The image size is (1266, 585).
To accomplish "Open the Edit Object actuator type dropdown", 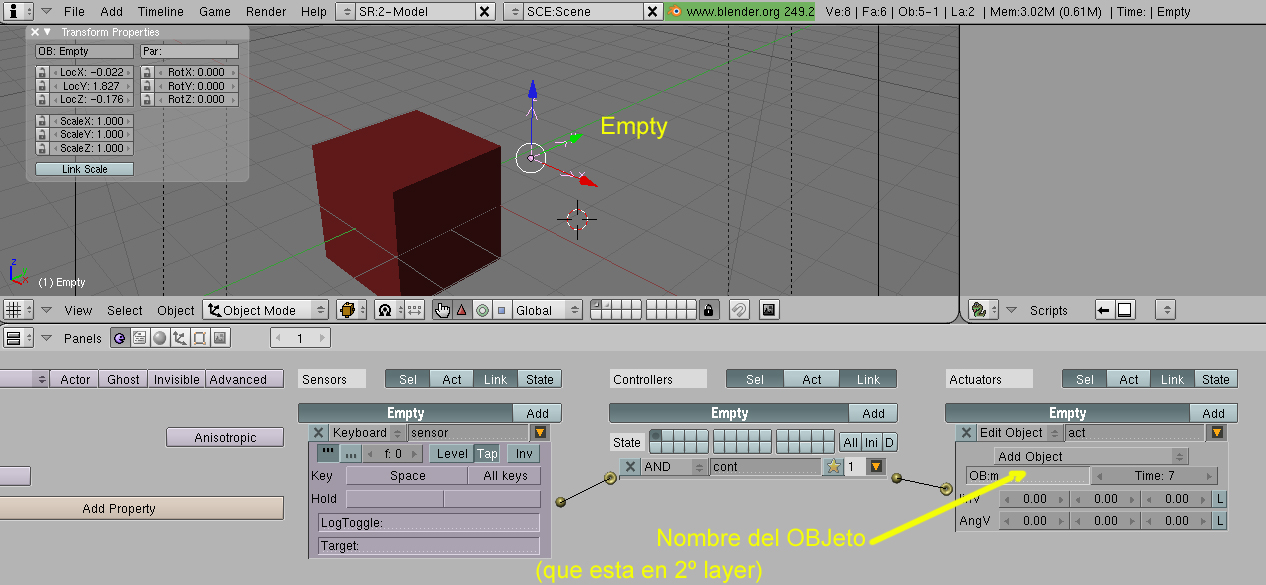I will [x=1020, y=433].
